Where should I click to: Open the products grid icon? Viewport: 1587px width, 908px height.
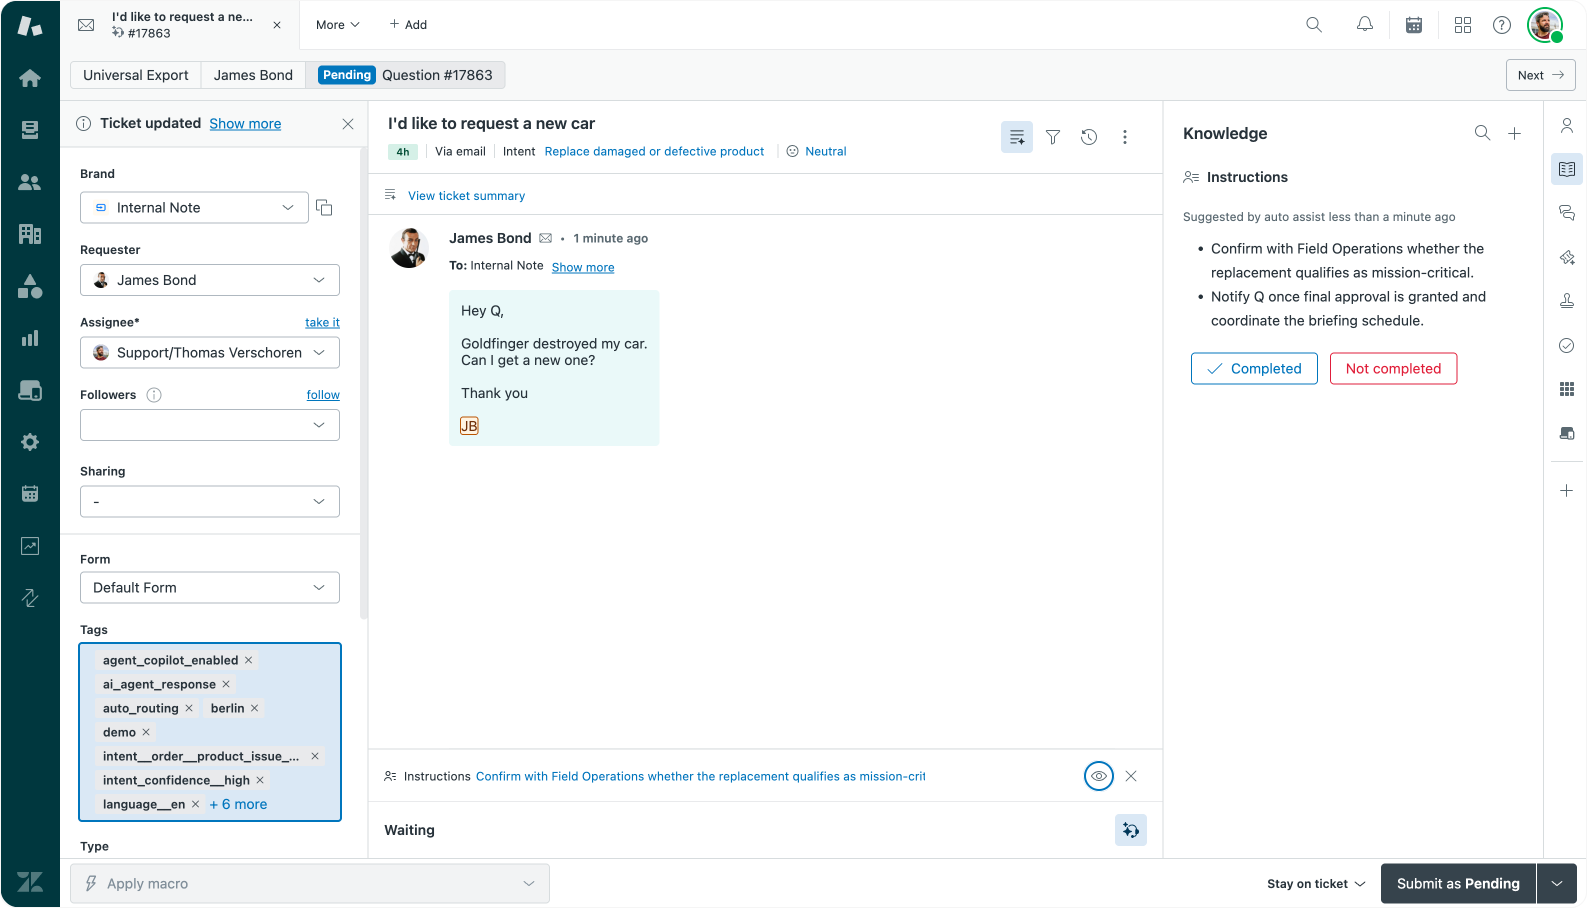coord(1463,25)
